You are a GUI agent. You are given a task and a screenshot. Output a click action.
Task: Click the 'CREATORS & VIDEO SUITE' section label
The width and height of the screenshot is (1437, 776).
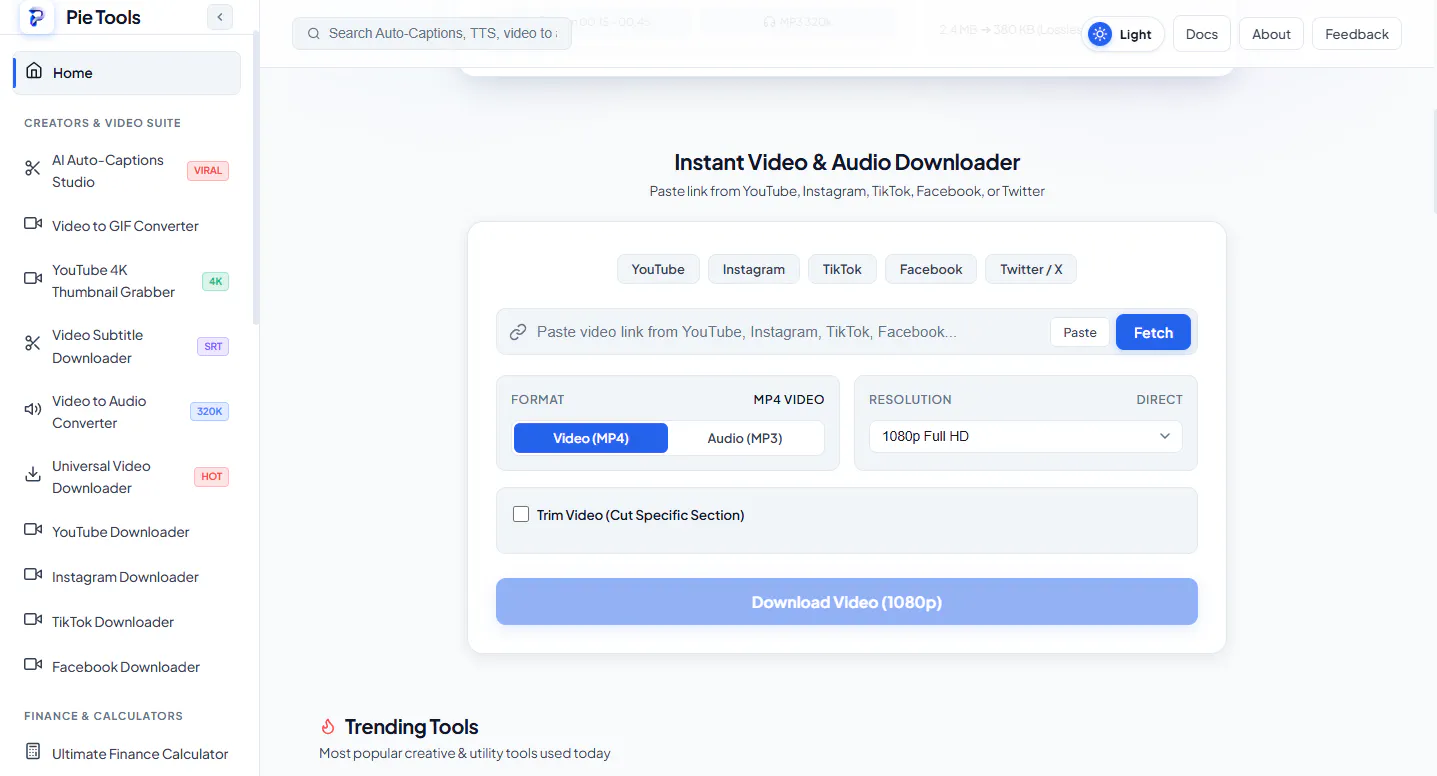103,123
